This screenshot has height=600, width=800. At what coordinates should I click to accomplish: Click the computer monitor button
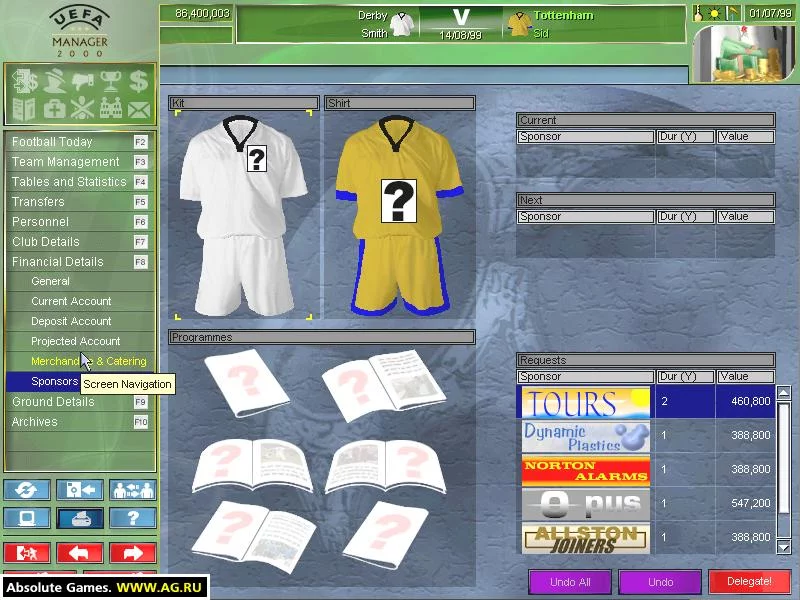(x=27, y=518)
